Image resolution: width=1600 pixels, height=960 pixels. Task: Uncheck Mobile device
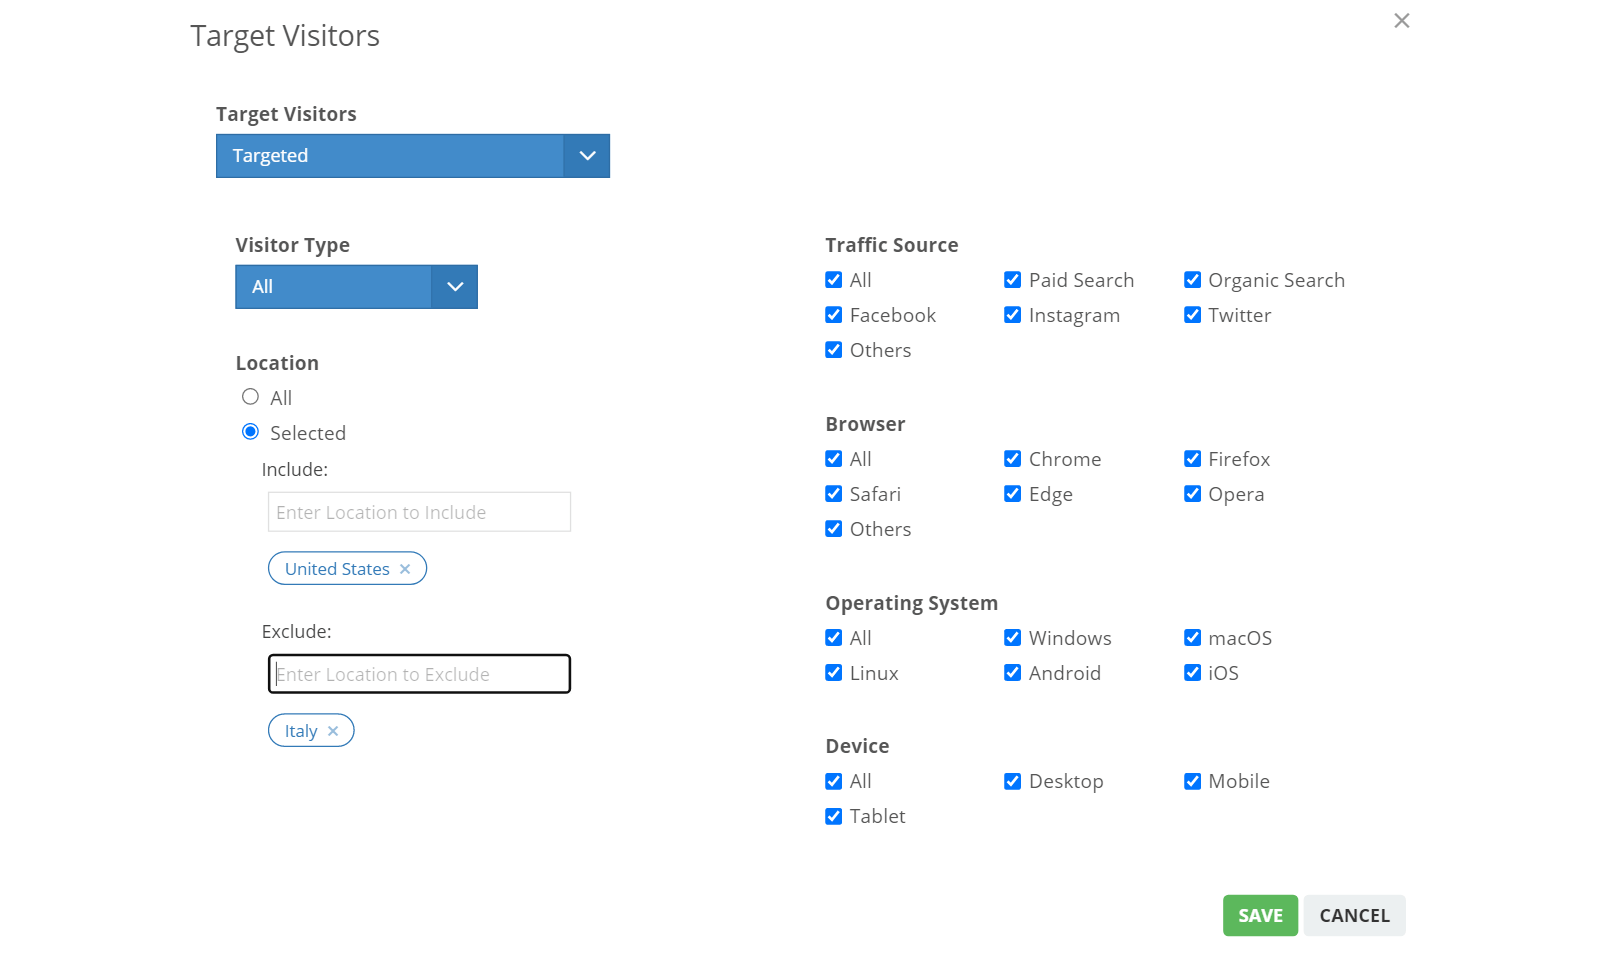pyautogui.click(x=1192, y=781)
